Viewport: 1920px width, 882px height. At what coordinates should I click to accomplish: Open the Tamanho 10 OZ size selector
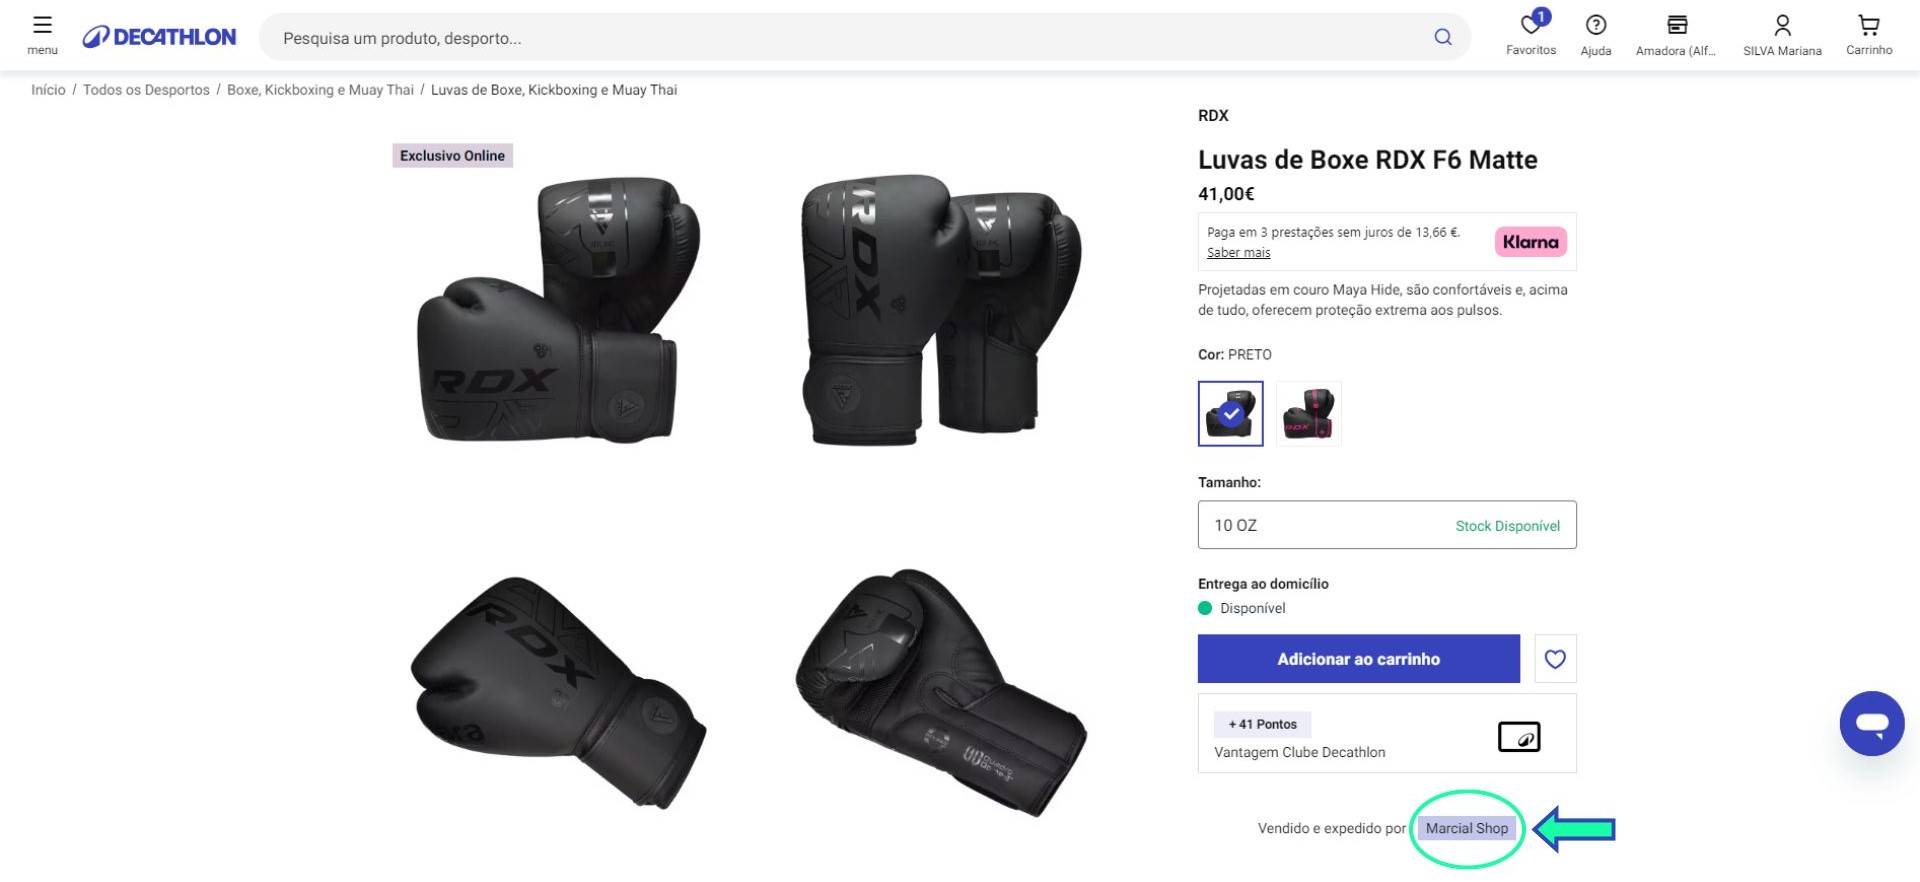click(1386, 525)
